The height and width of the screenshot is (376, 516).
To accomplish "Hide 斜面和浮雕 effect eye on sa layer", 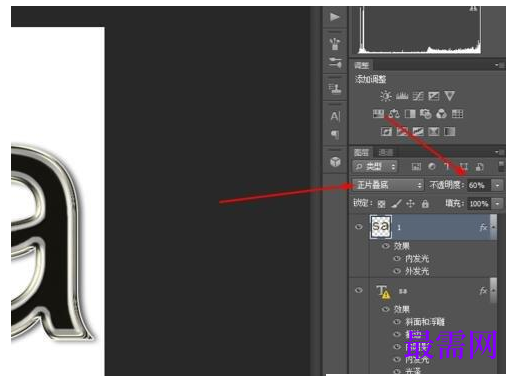I will (x=397, y=322).
